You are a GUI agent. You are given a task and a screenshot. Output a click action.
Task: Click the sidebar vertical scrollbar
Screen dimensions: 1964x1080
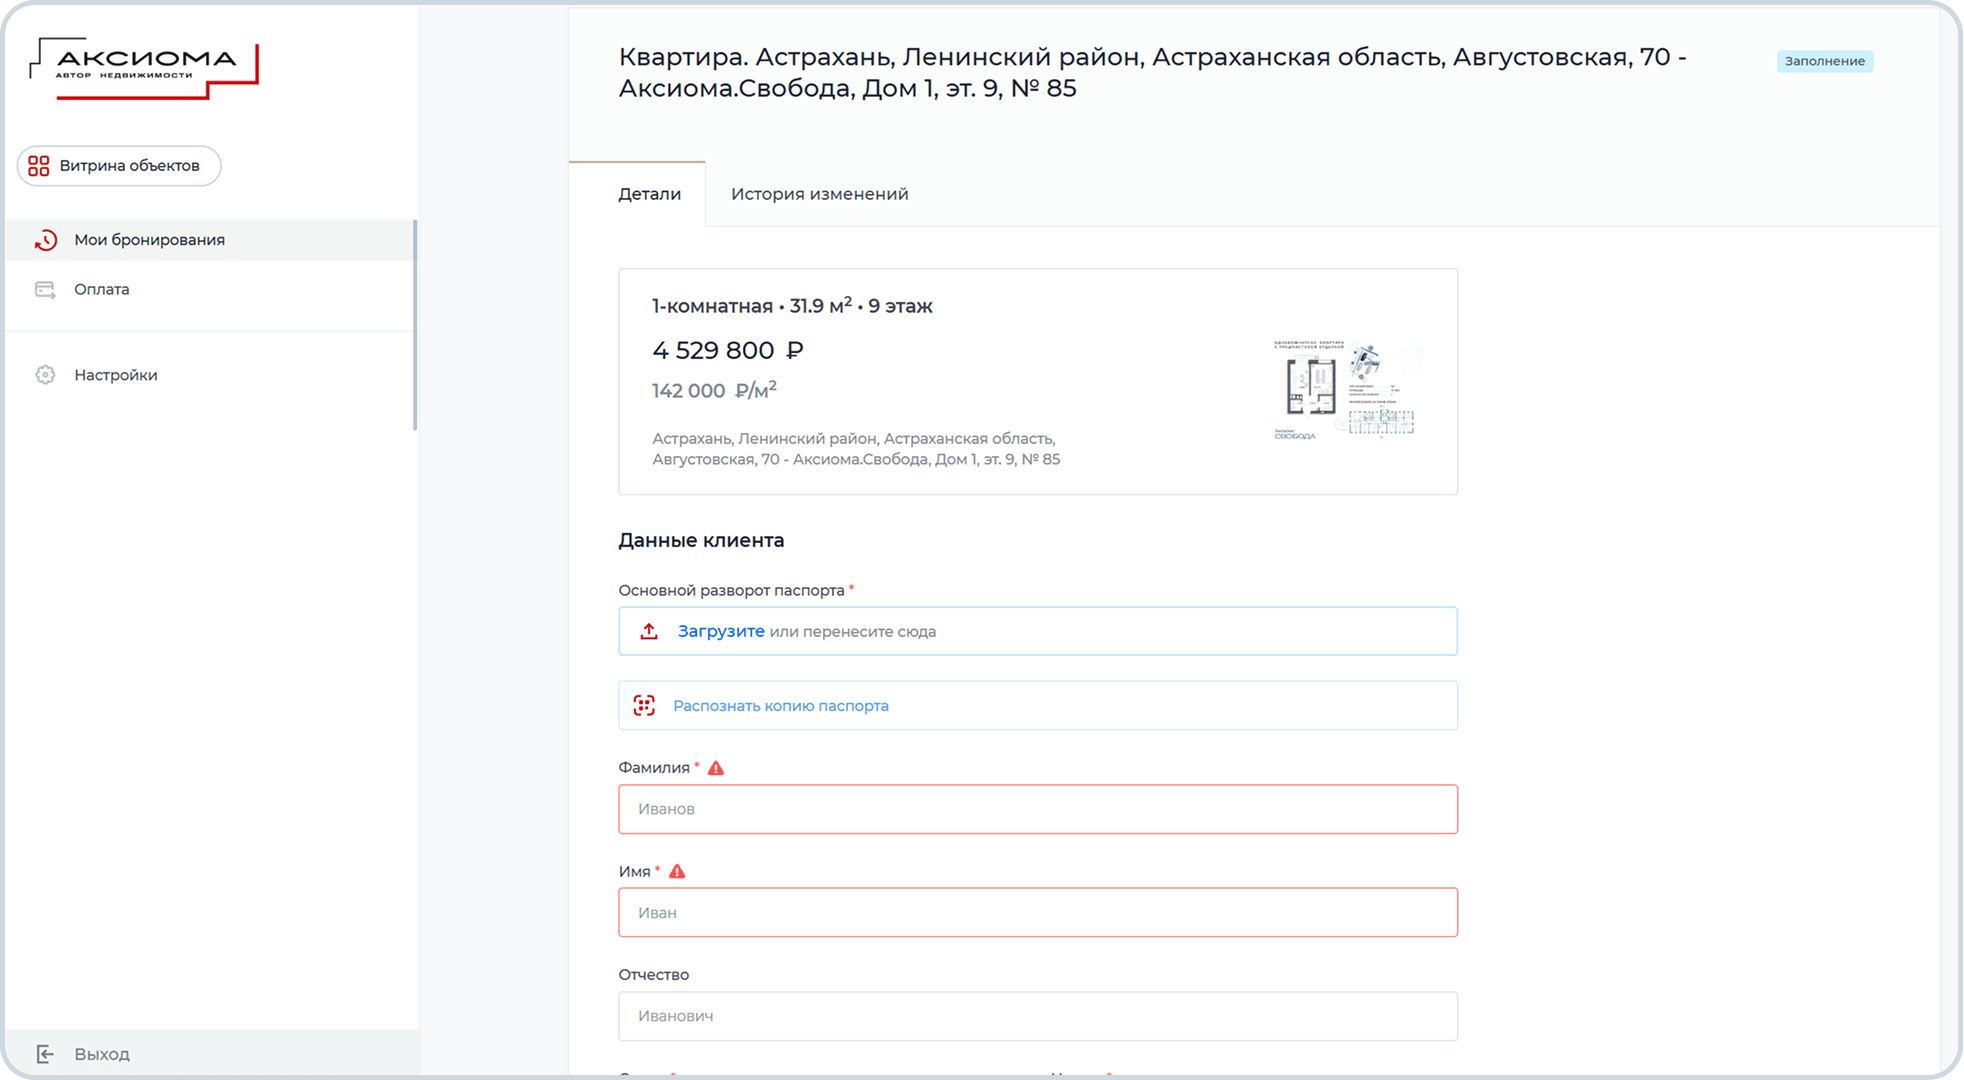pyautogui.click(x=414, y=325)
